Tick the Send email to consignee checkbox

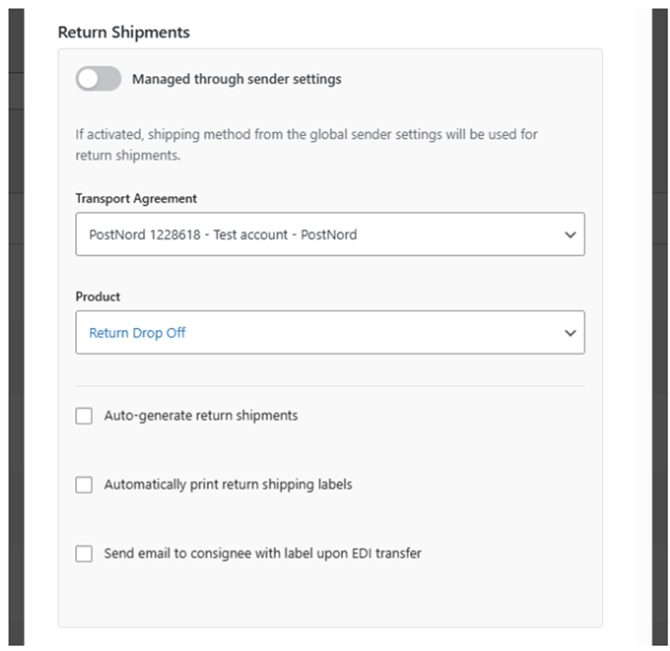pos(84,554)
